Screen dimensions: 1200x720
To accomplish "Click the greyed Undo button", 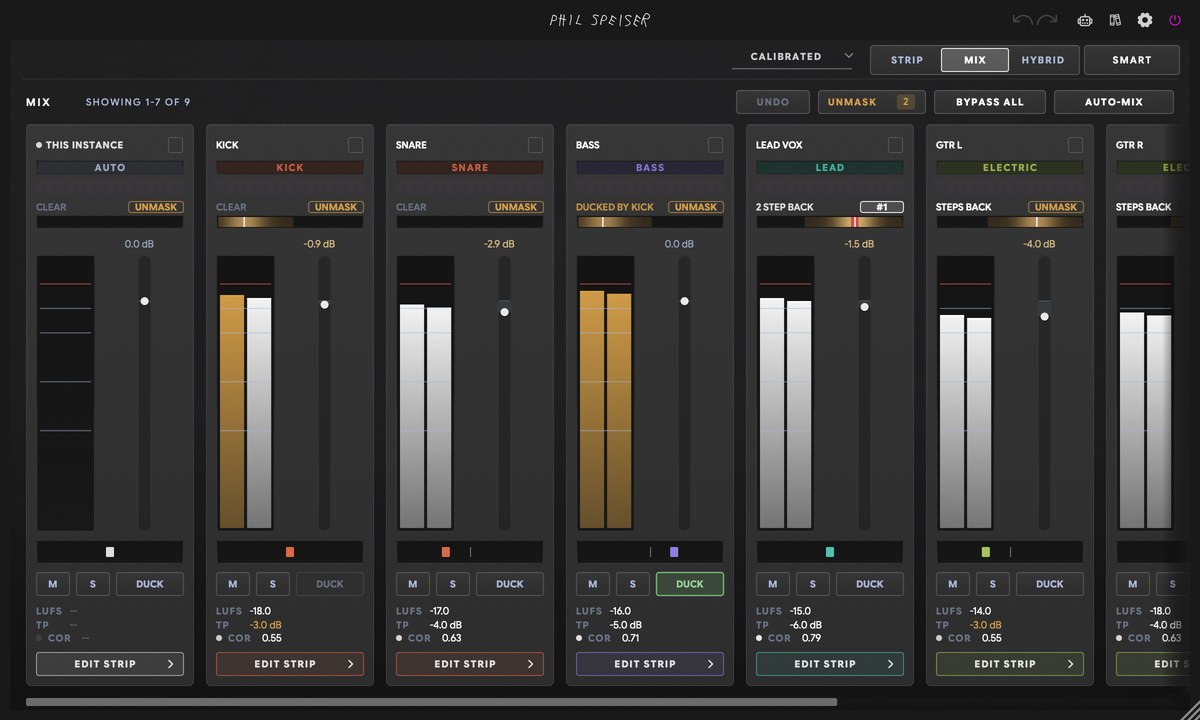I will 773,102.
